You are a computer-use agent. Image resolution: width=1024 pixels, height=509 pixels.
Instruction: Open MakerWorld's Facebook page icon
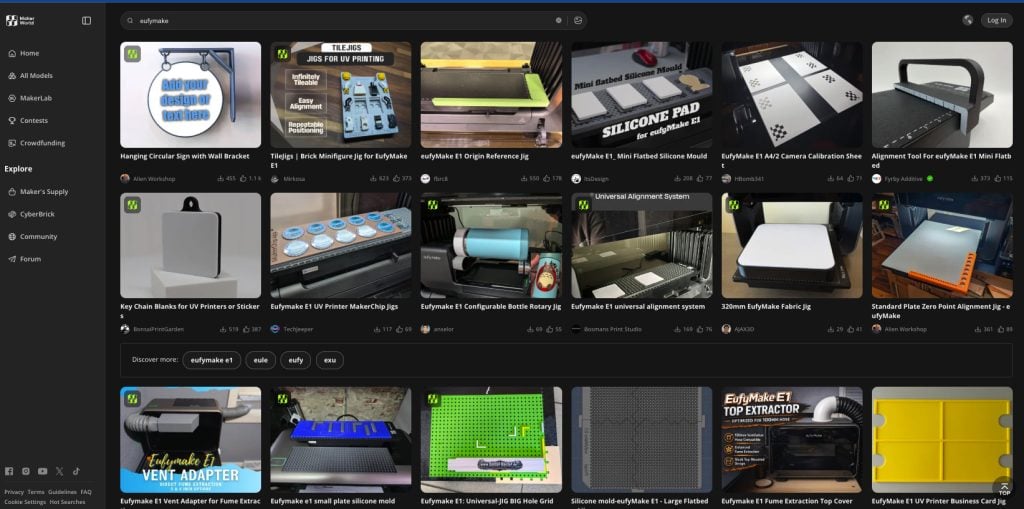(x=9, y=471)
